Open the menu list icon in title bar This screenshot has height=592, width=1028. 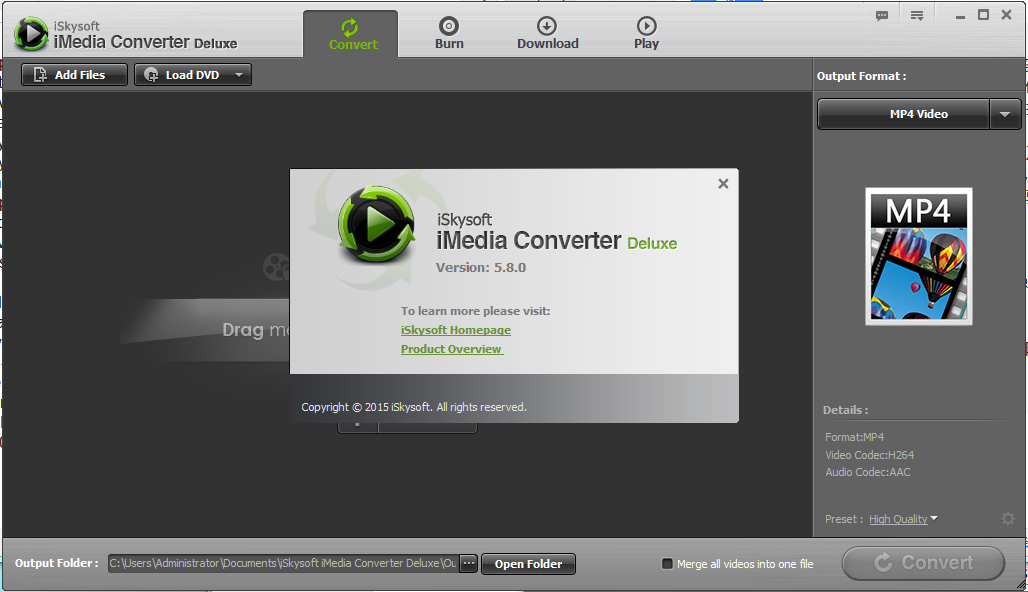tap(917, 15)
